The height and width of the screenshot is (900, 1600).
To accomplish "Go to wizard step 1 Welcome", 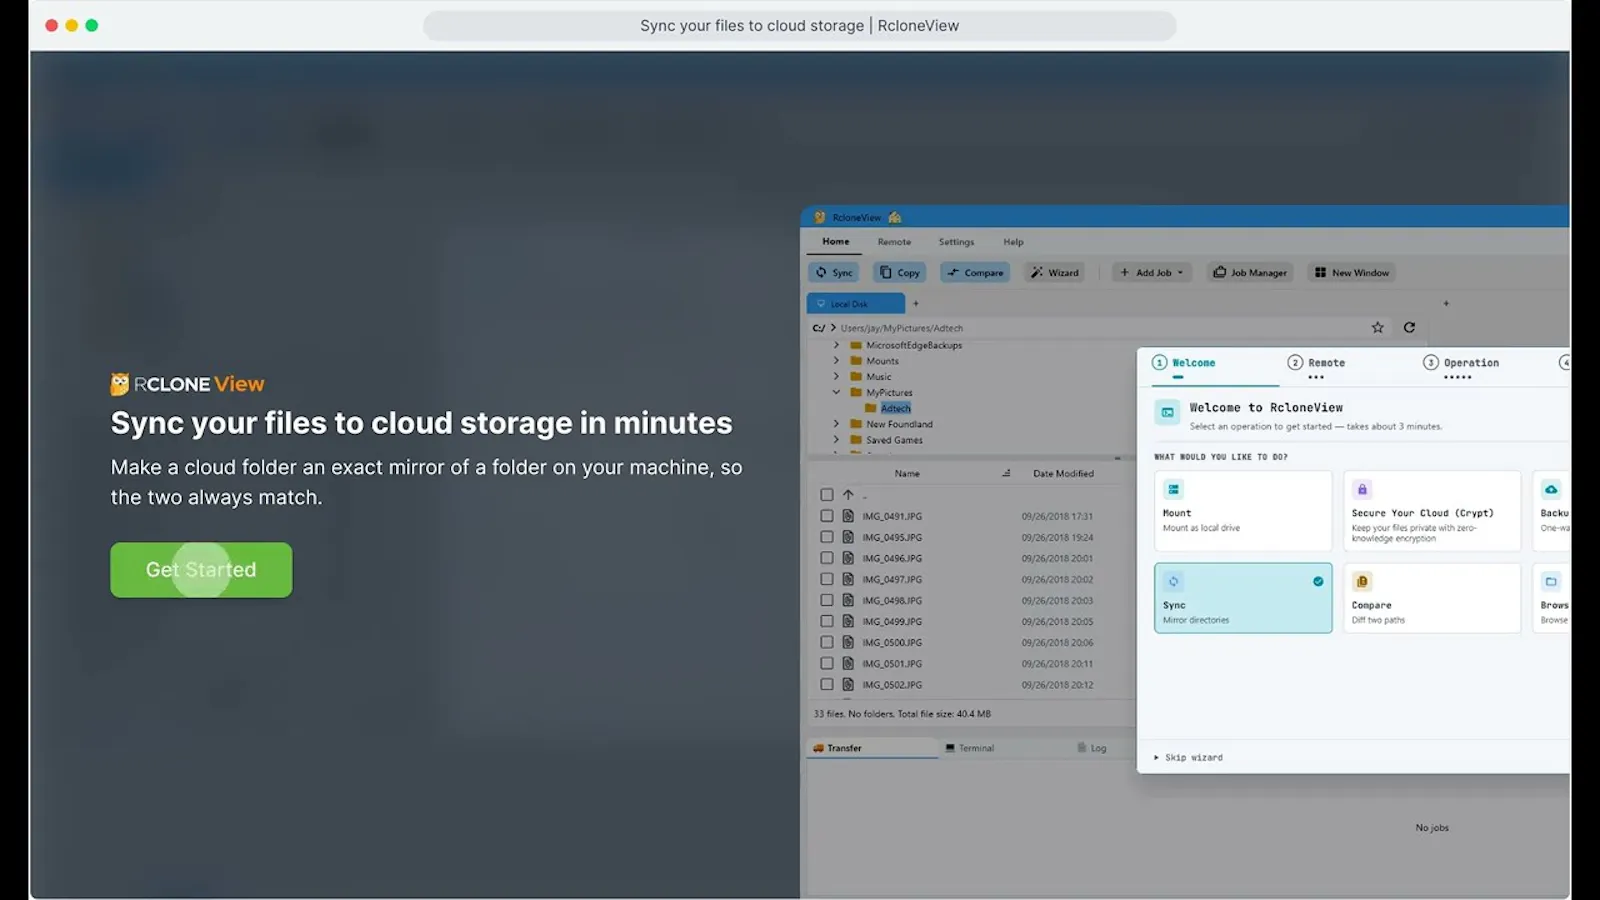I will point(1184,363).
